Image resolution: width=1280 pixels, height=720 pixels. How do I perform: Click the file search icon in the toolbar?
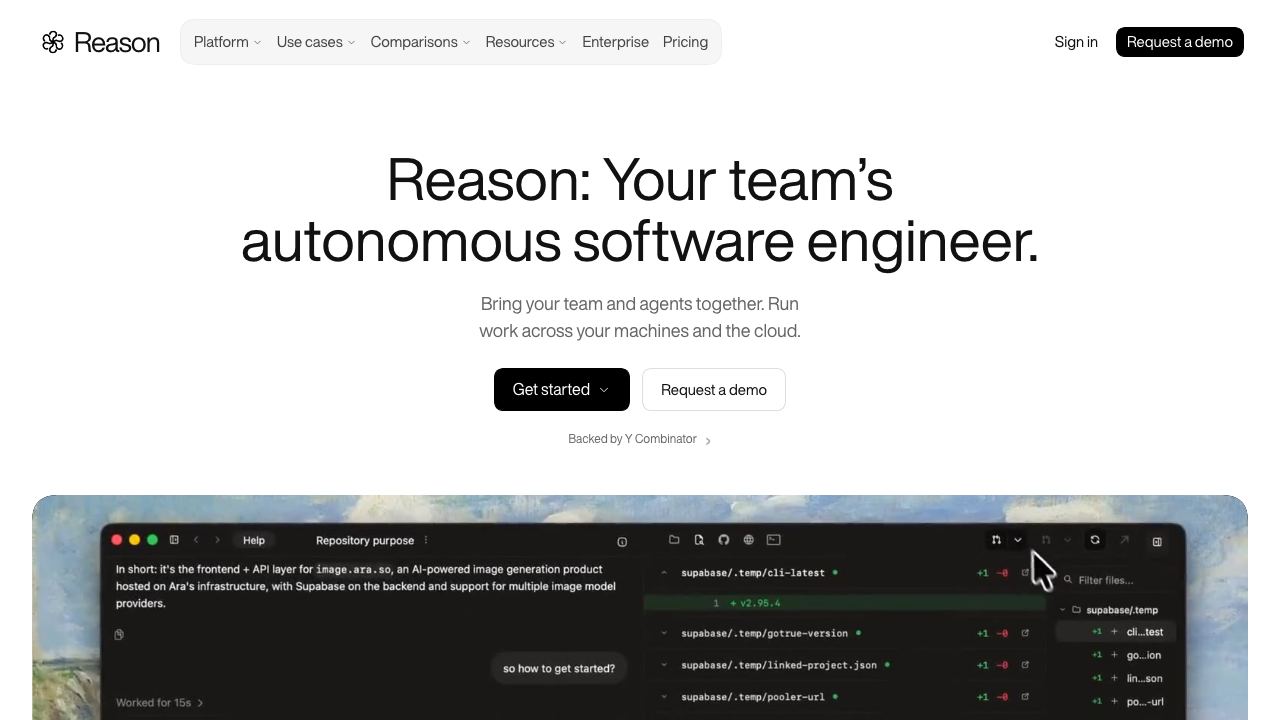(x=699, y=540)
